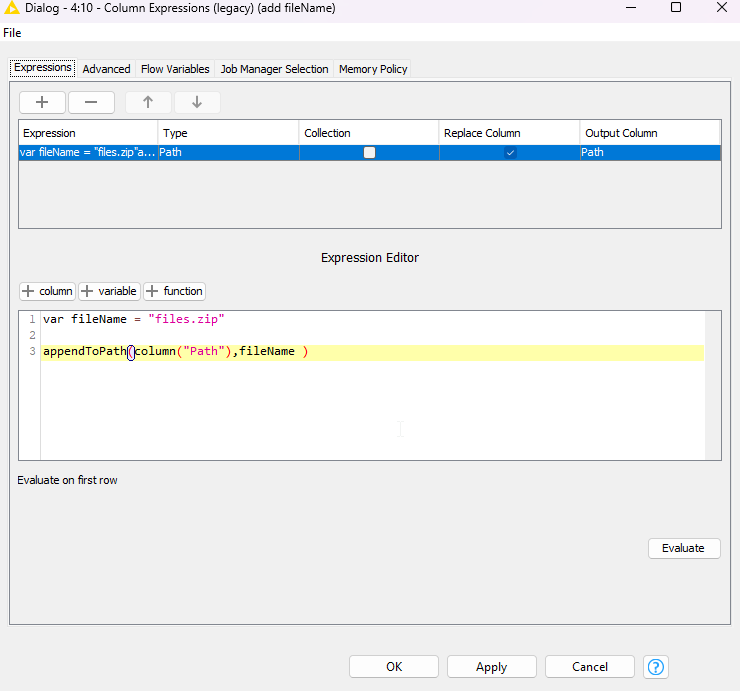Click the Apply button
740x691 pixels.
click(492, 667)
